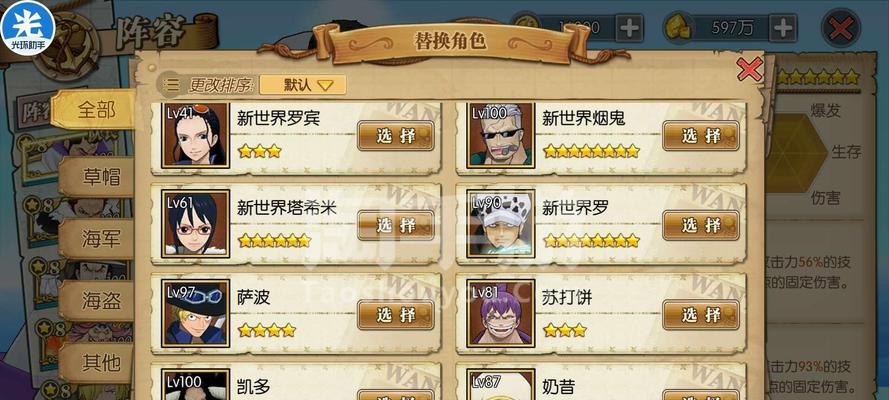Open the 海盗 category tab
The width and height of the screenshot is (889, 400).
pyautogui.click(x=99, y=301)
